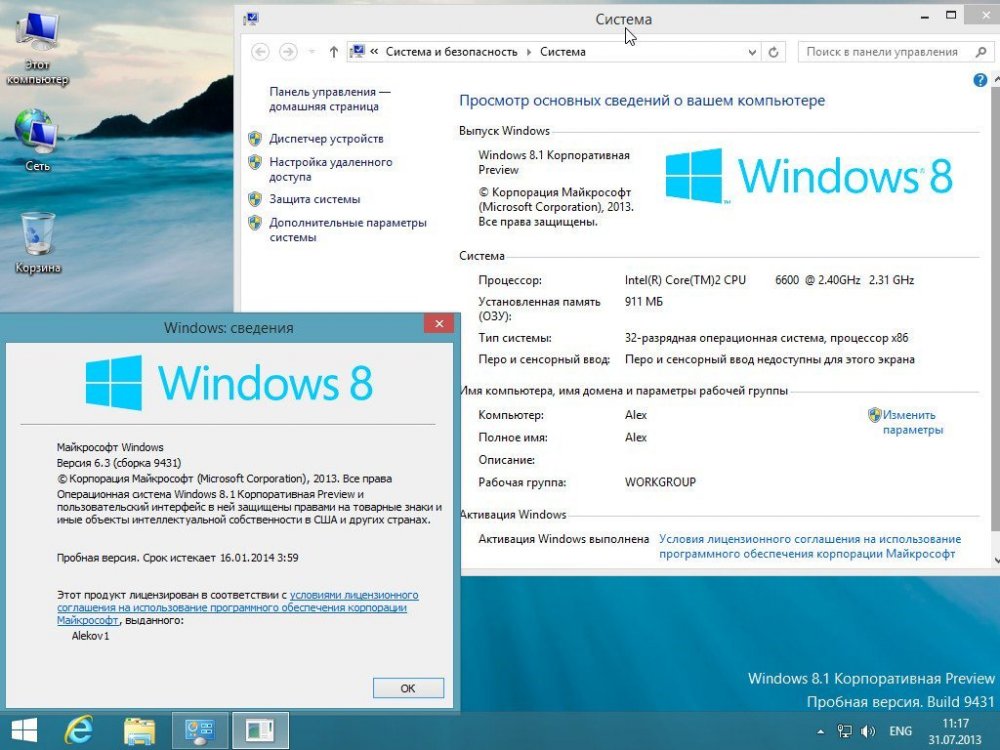The width and height of the screenshot is (1000, 750).
Task: Select the trial expiry date 16.01.2014 3:59
Action: coord(259,557)
